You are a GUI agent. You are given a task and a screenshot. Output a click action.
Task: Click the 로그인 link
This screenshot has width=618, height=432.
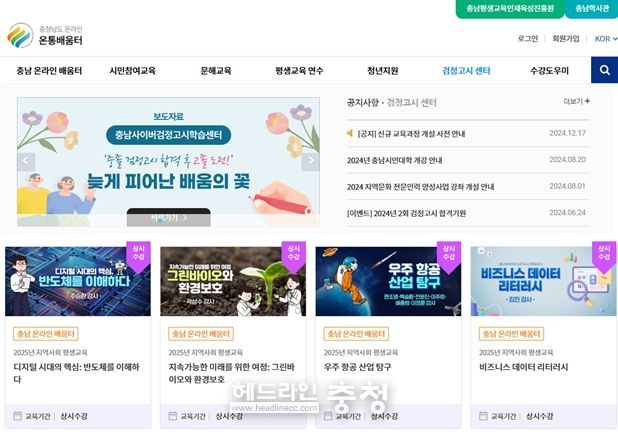[528, 39]
